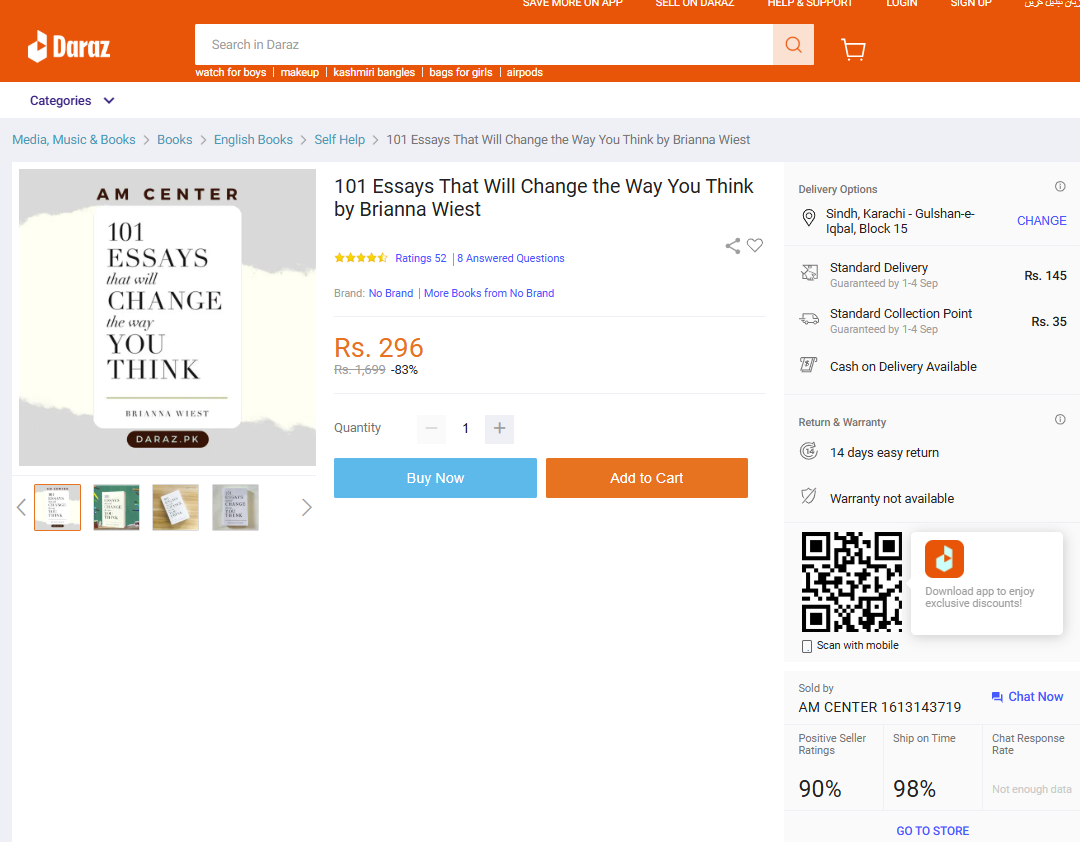Viewport: 1080px width, 842px height.
Task: Switch language via Urdu text link
Action: coord(1052,3)
